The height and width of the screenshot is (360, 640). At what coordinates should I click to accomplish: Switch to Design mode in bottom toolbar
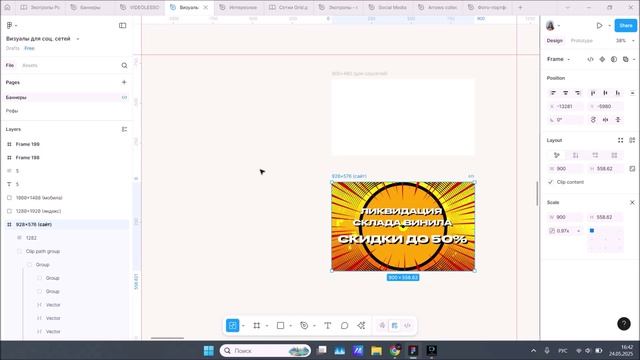click(394, 325)
